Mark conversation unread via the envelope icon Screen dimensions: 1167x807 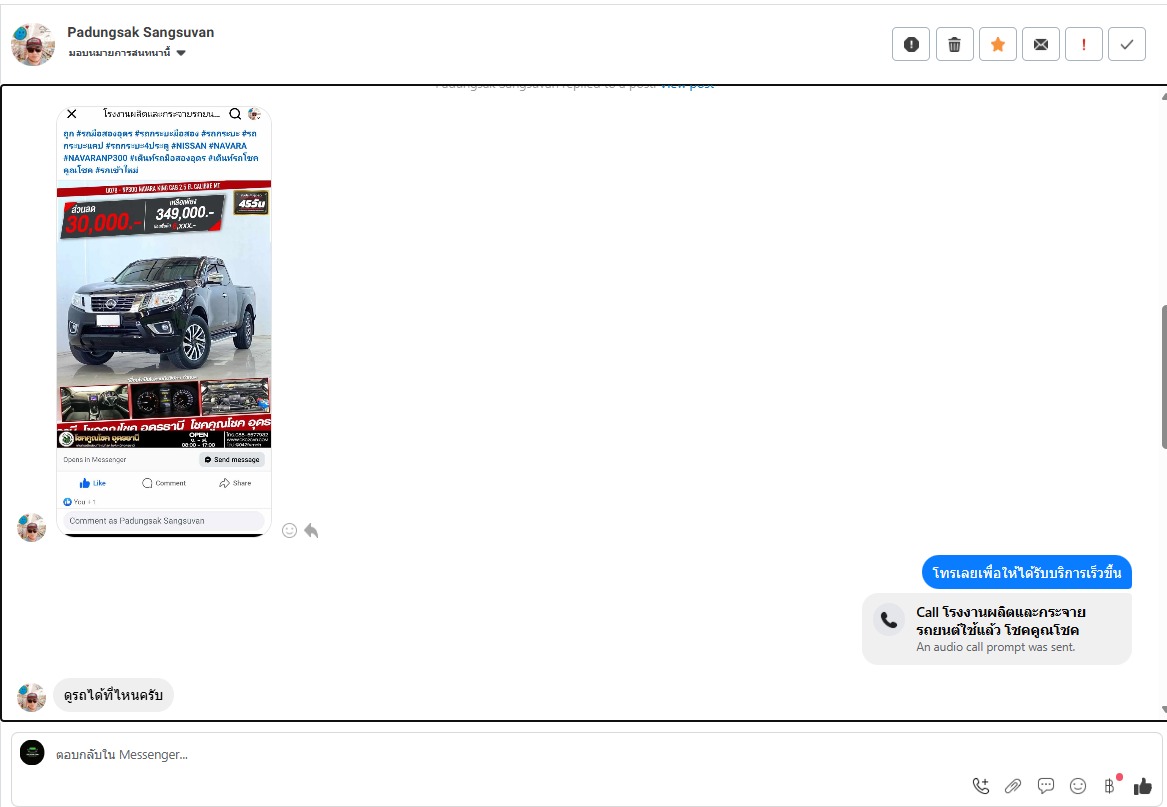tap(1041, 44)
